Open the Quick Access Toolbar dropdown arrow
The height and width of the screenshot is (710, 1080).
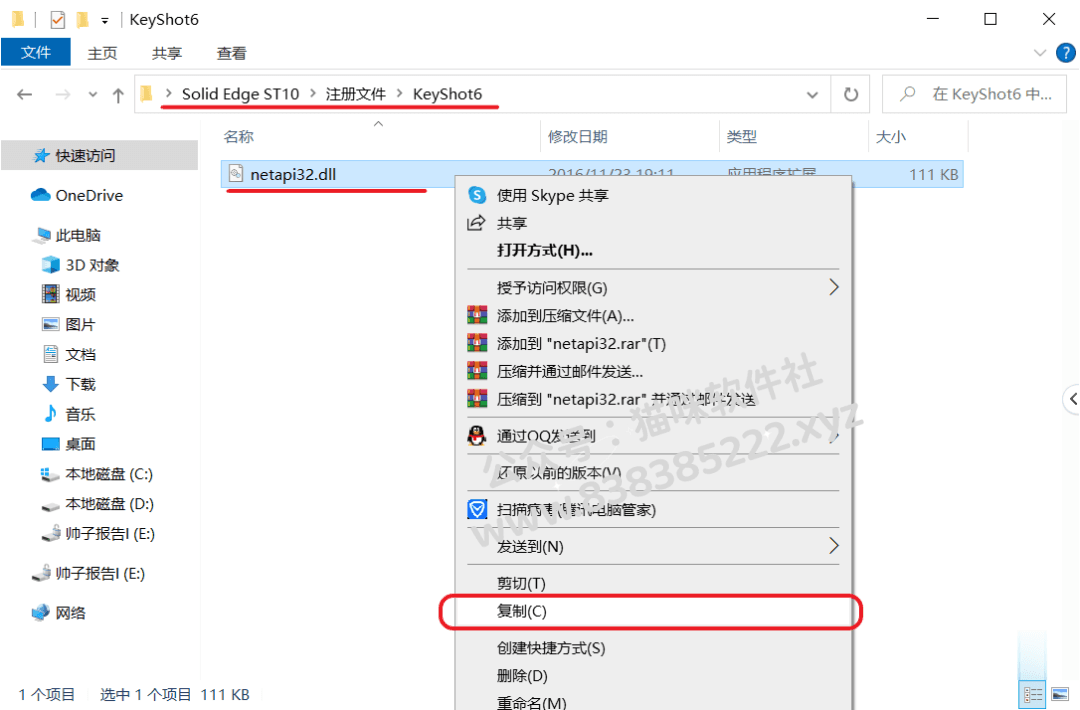tap(105, 21)
